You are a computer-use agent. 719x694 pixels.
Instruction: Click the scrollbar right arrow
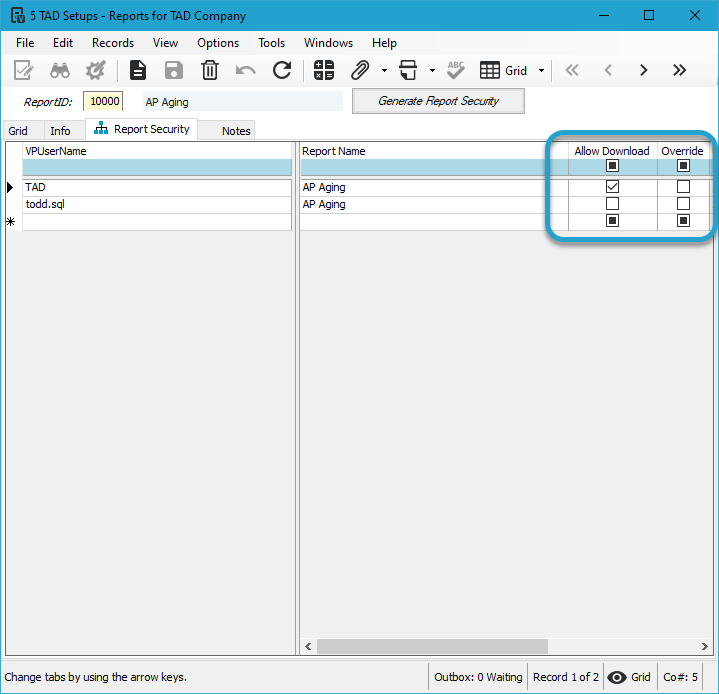click(x=704, y=646)
